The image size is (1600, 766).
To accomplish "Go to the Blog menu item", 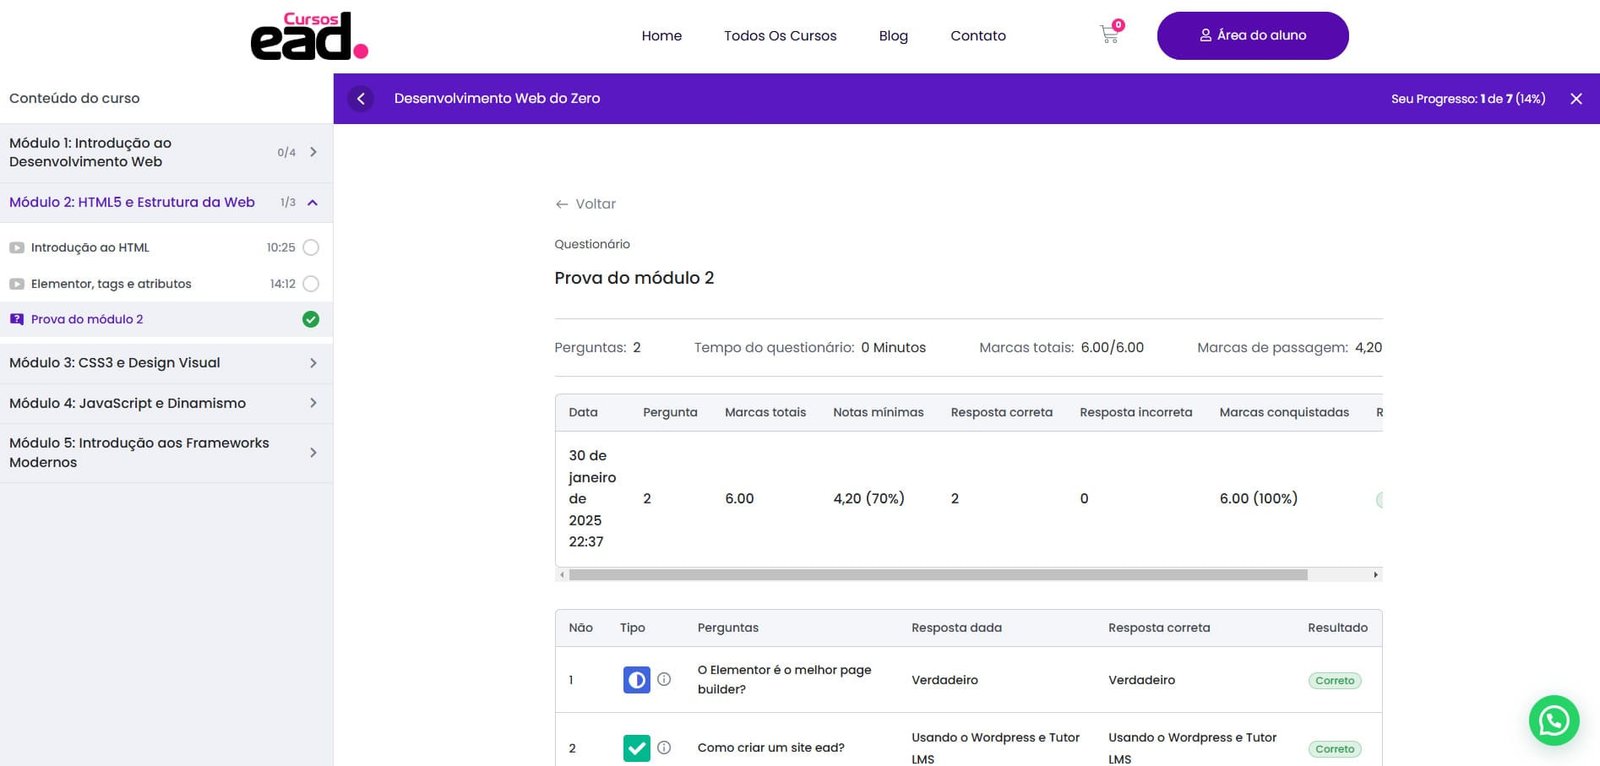I will 893,36.
